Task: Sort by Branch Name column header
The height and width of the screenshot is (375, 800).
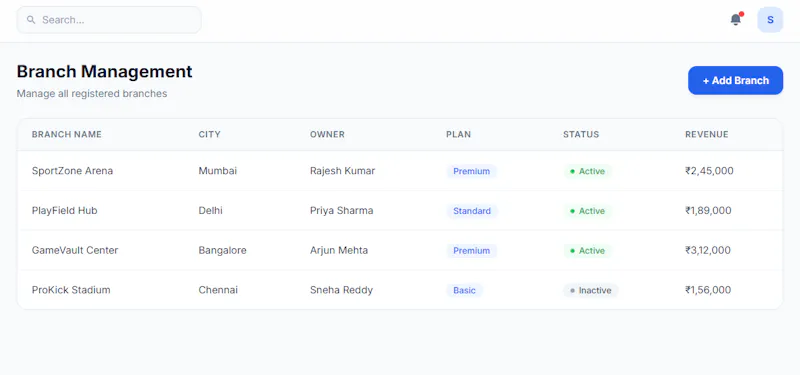Action: tap(67, 135)
